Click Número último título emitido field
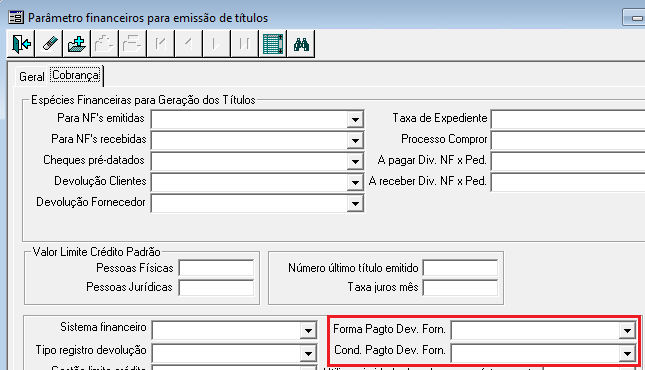This screenshot has width=645, height=370. click(460, 268)
